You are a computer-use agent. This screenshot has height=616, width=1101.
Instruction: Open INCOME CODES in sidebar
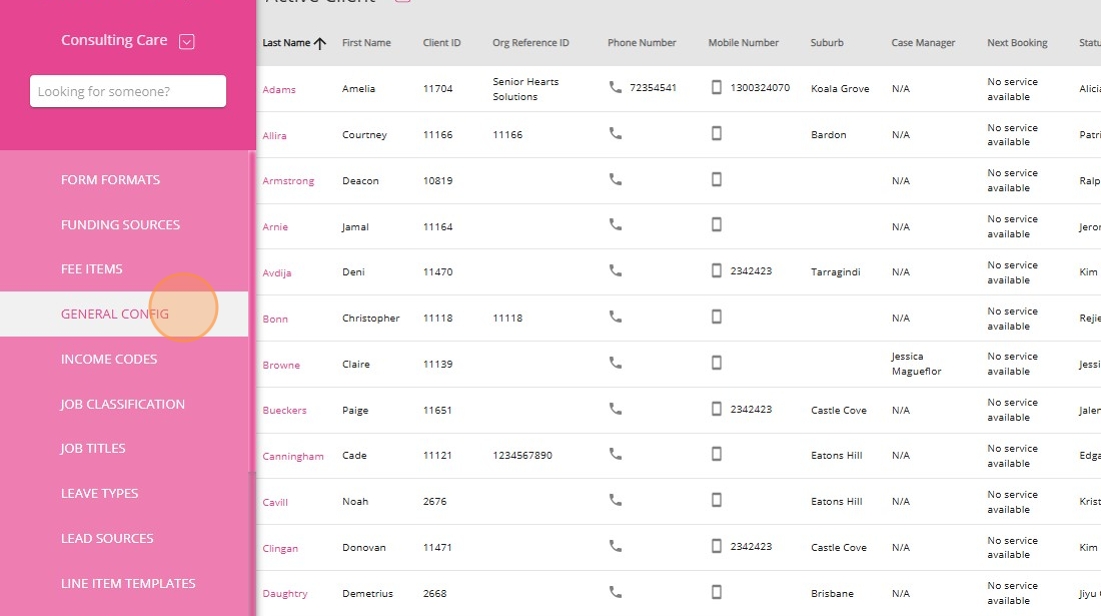[x=109, y=359]
